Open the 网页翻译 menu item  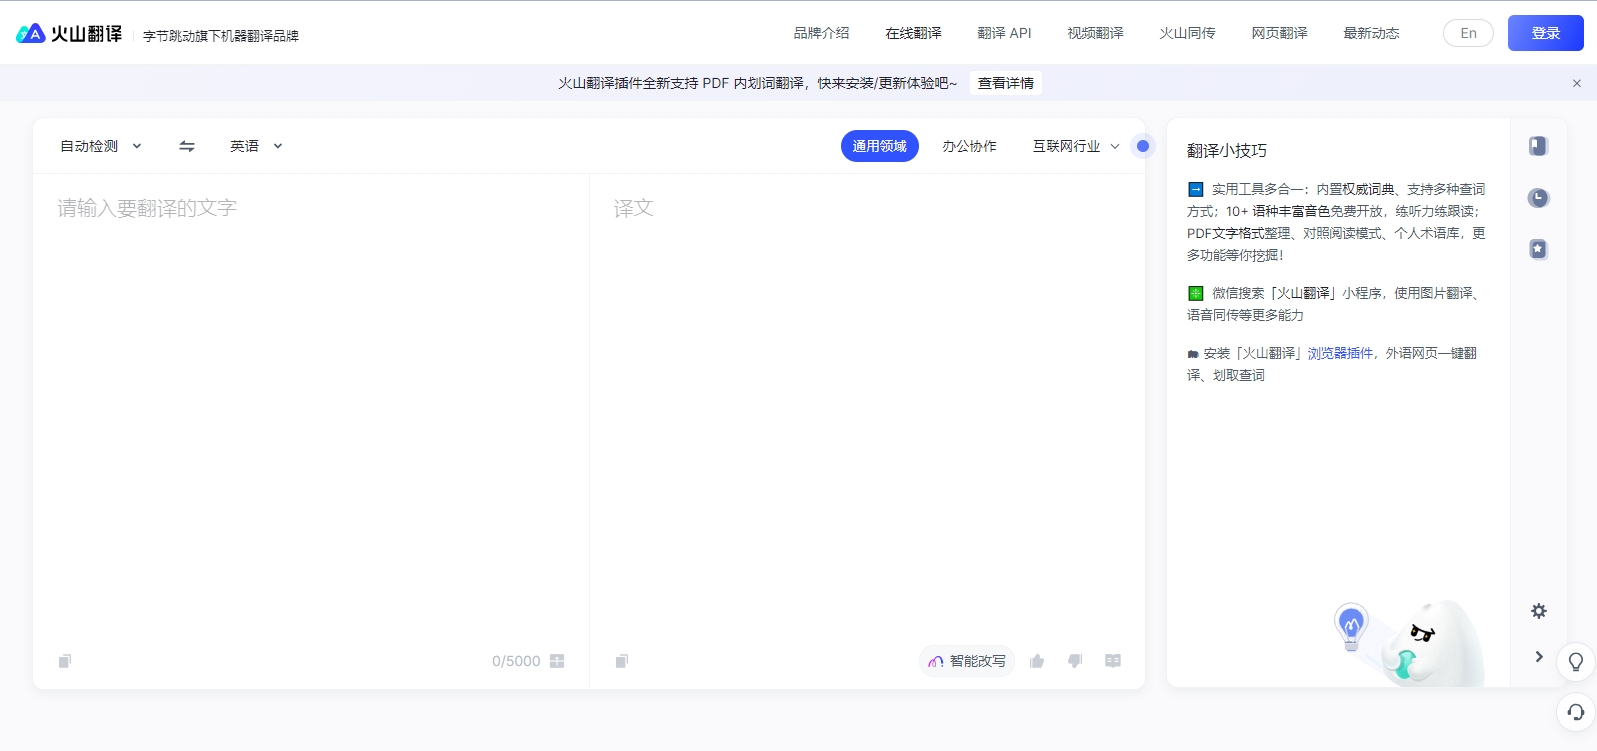1279,33
